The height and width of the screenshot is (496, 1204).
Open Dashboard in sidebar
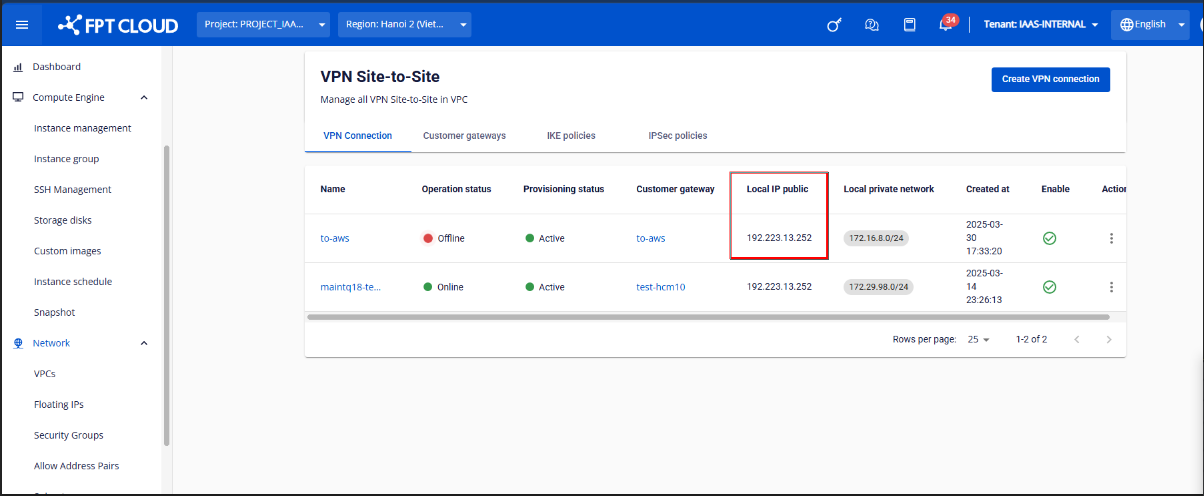click(56, 67)
